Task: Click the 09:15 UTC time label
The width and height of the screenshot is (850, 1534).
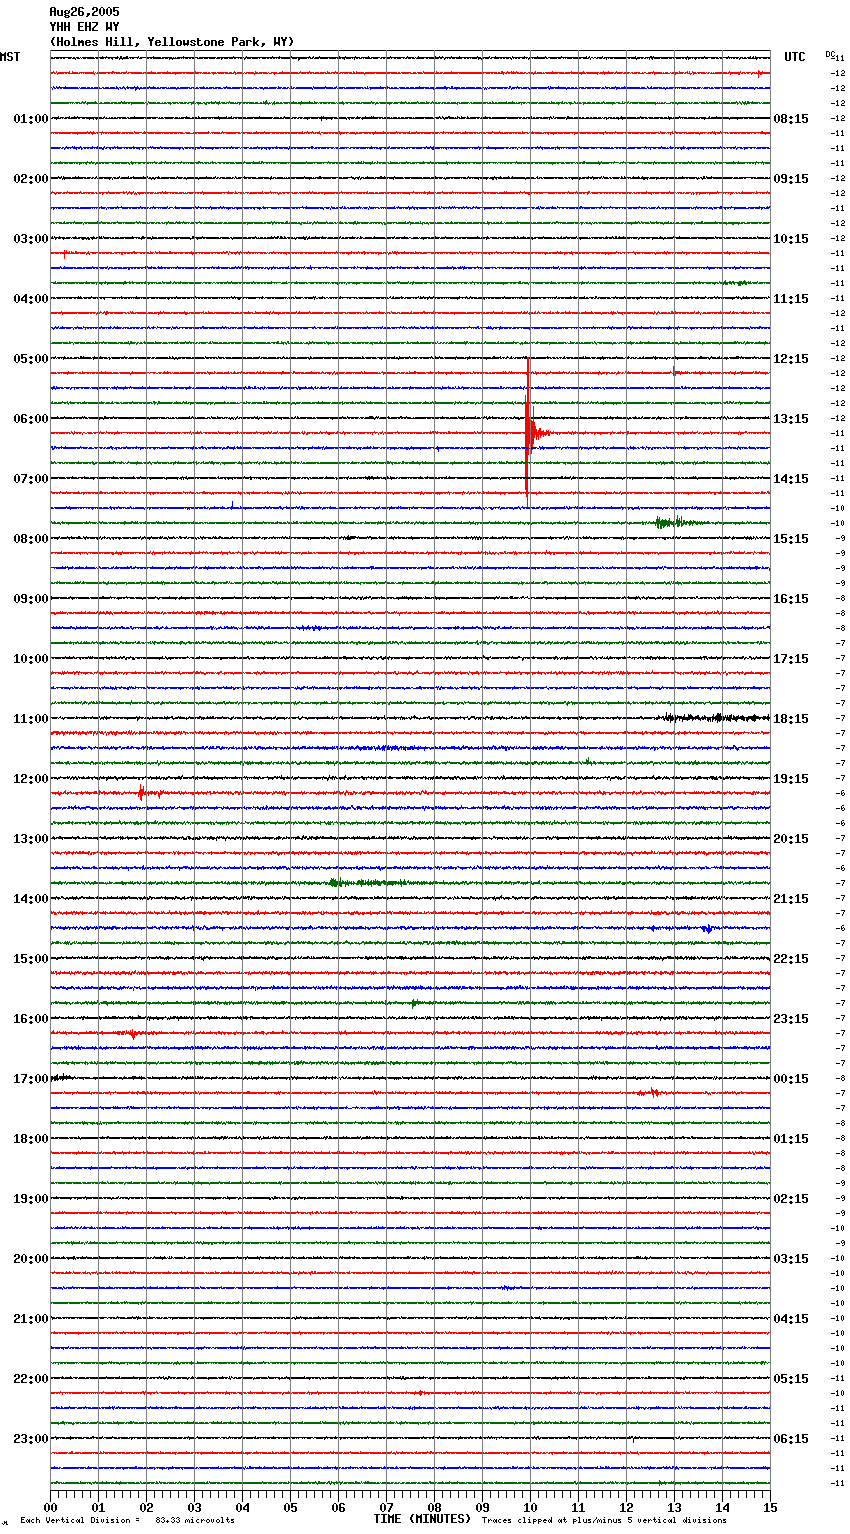Action: coord(791,179)
